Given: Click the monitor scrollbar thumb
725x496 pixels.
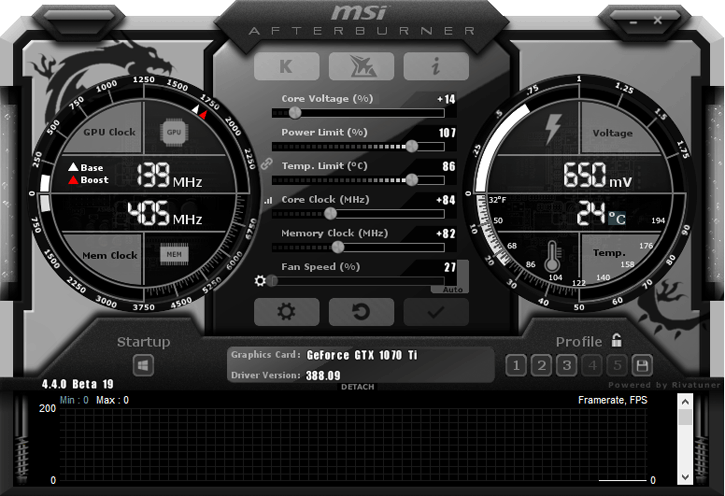Looking at the screenshot, I should 685,417.
